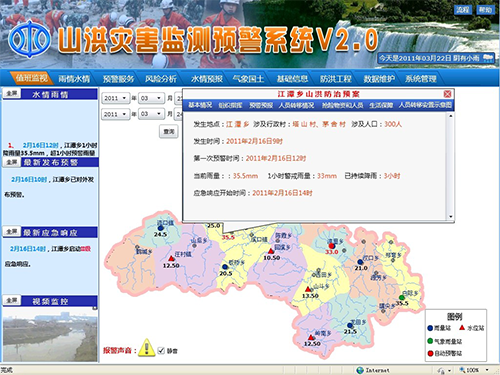Switch to the 雨情水情 menu tab

click(74, 79)
